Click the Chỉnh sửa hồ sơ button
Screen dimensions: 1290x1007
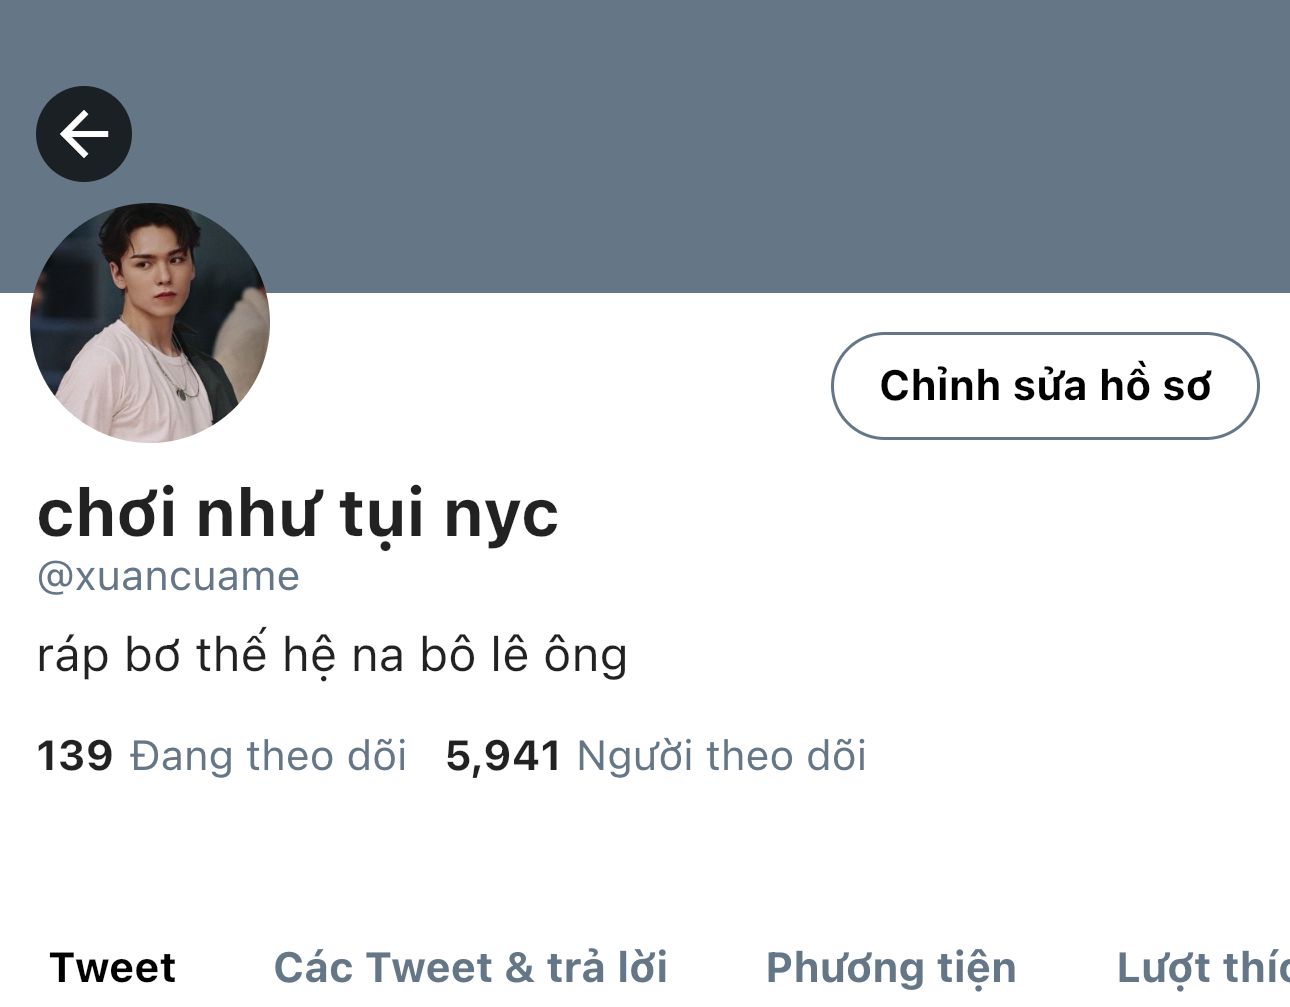click(x=1045, y=386)
